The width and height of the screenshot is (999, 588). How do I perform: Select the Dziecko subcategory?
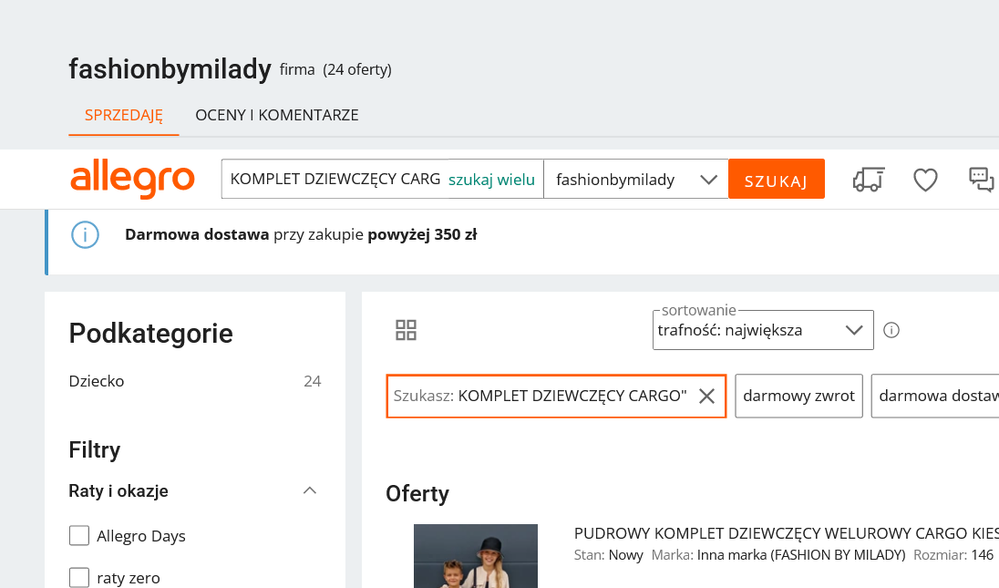pos(97,381)
